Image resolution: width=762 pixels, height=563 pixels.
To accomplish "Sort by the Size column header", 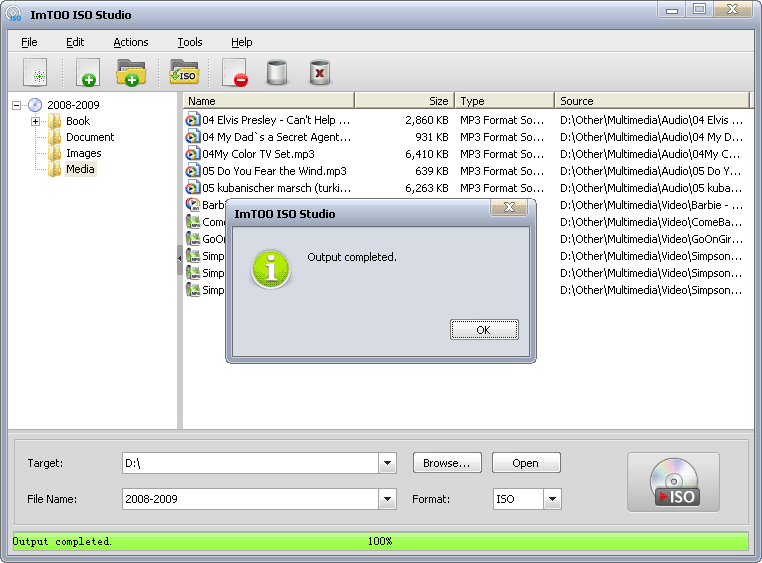I will (404, 101).
